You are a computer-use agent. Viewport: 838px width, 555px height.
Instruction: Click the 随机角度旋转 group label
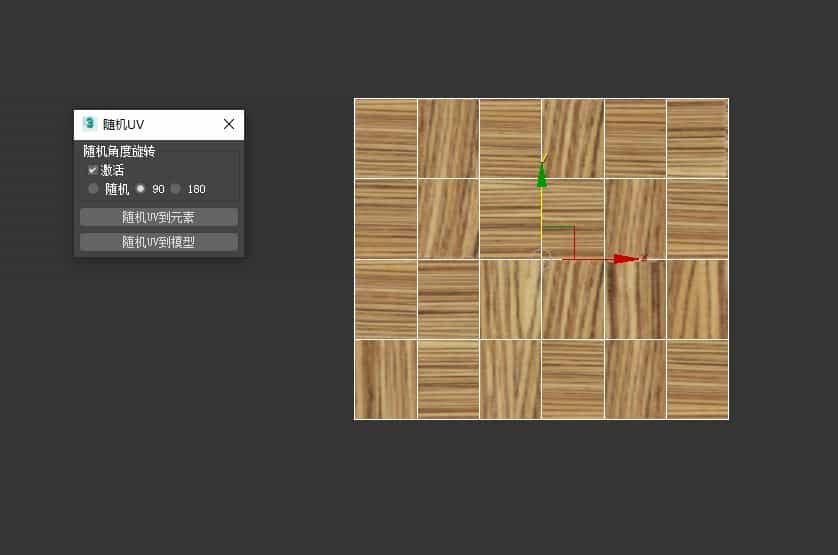coord(119,151)
